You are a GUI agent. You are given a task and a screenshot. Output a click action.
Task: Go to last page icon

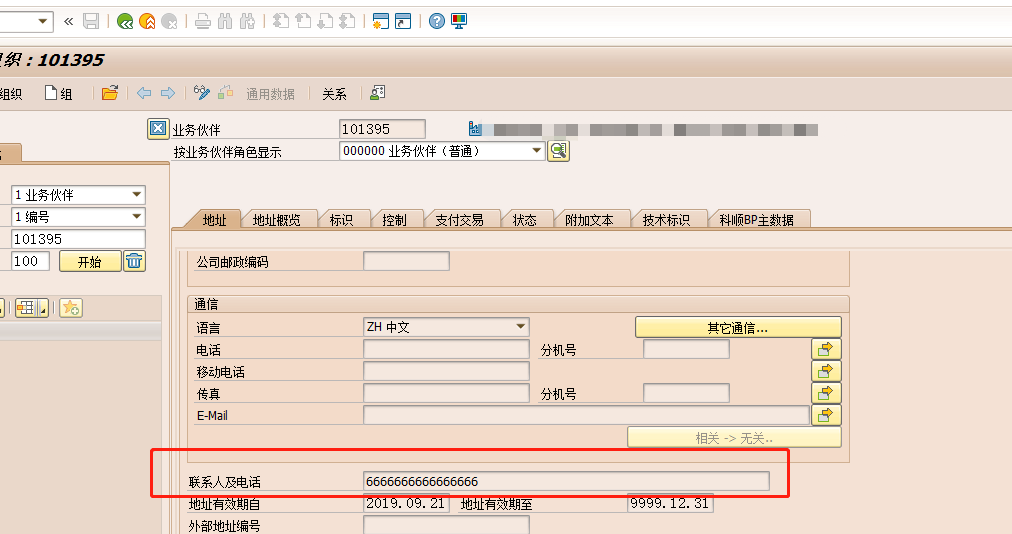click(x=347, y=21)
